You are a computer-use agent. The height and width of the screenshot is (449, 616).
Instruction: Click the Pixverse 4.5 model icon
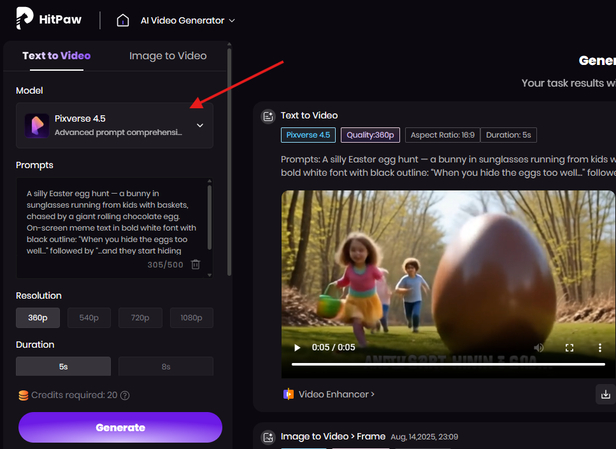coord(37,126)
